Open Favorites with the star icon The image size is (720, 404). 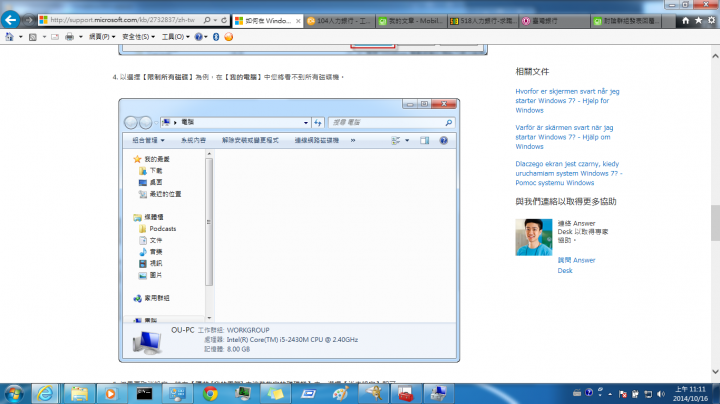point(698,21)
